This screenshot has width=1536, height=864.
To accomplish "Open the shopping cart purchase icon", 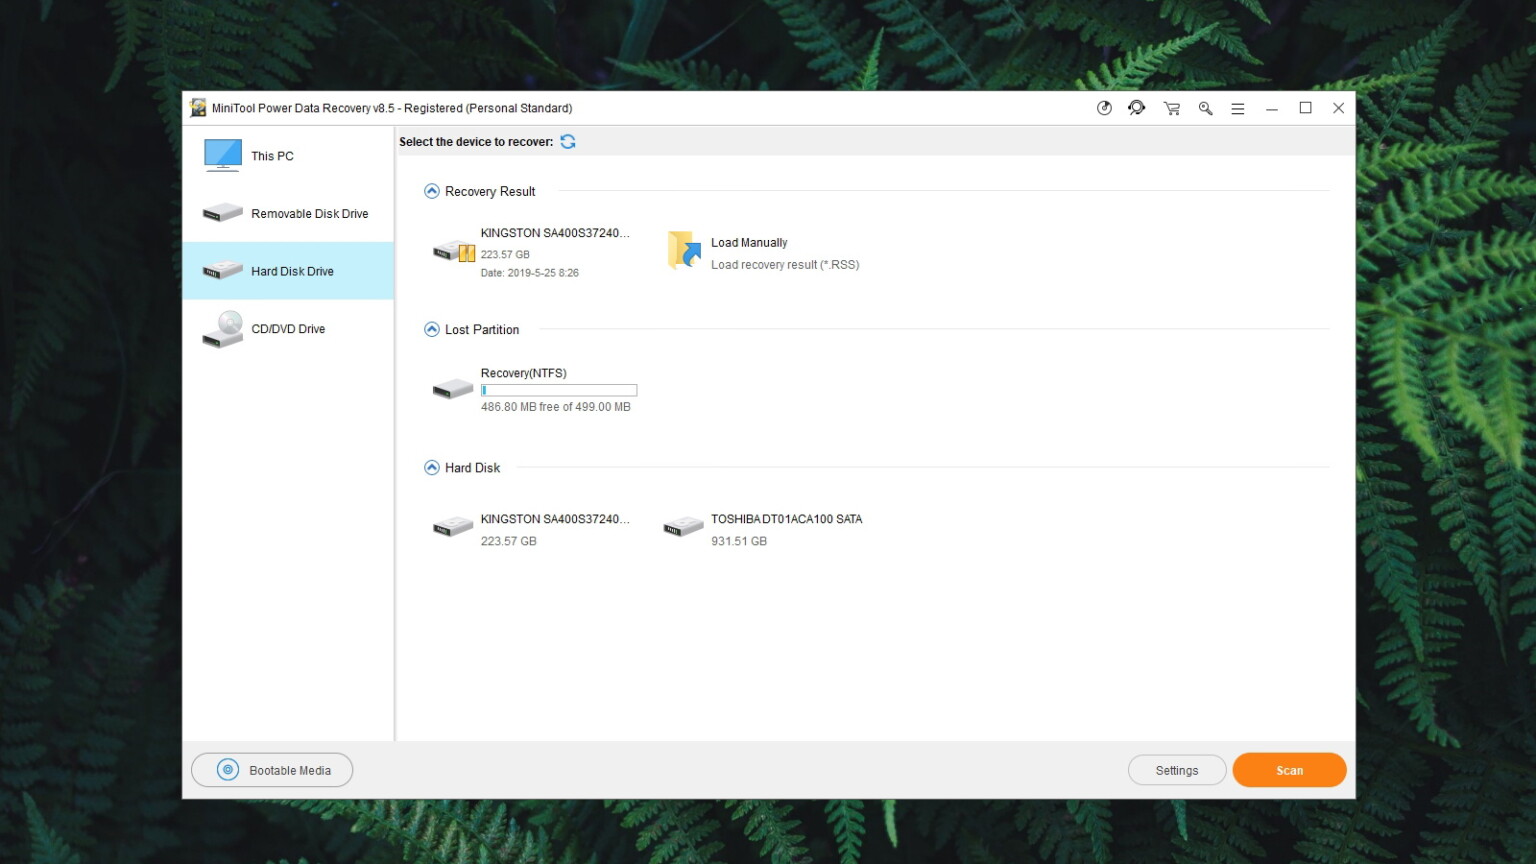I will pyautogui.click(x=1171, y=108).
